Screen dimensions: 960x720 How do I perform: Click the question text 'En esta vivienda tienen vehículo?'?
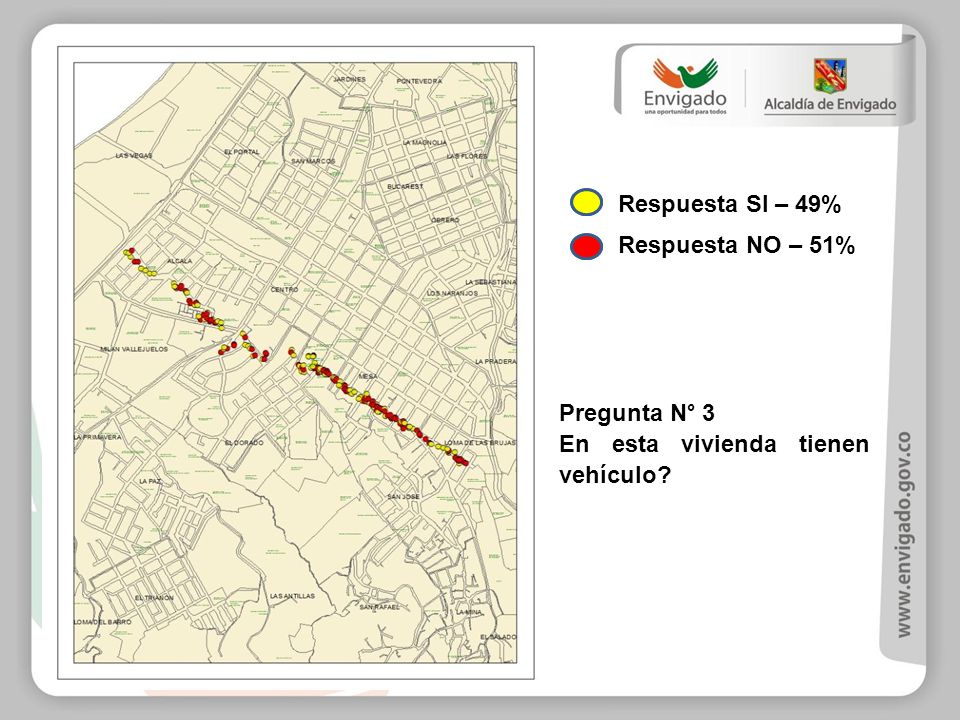tap(714, 459)
